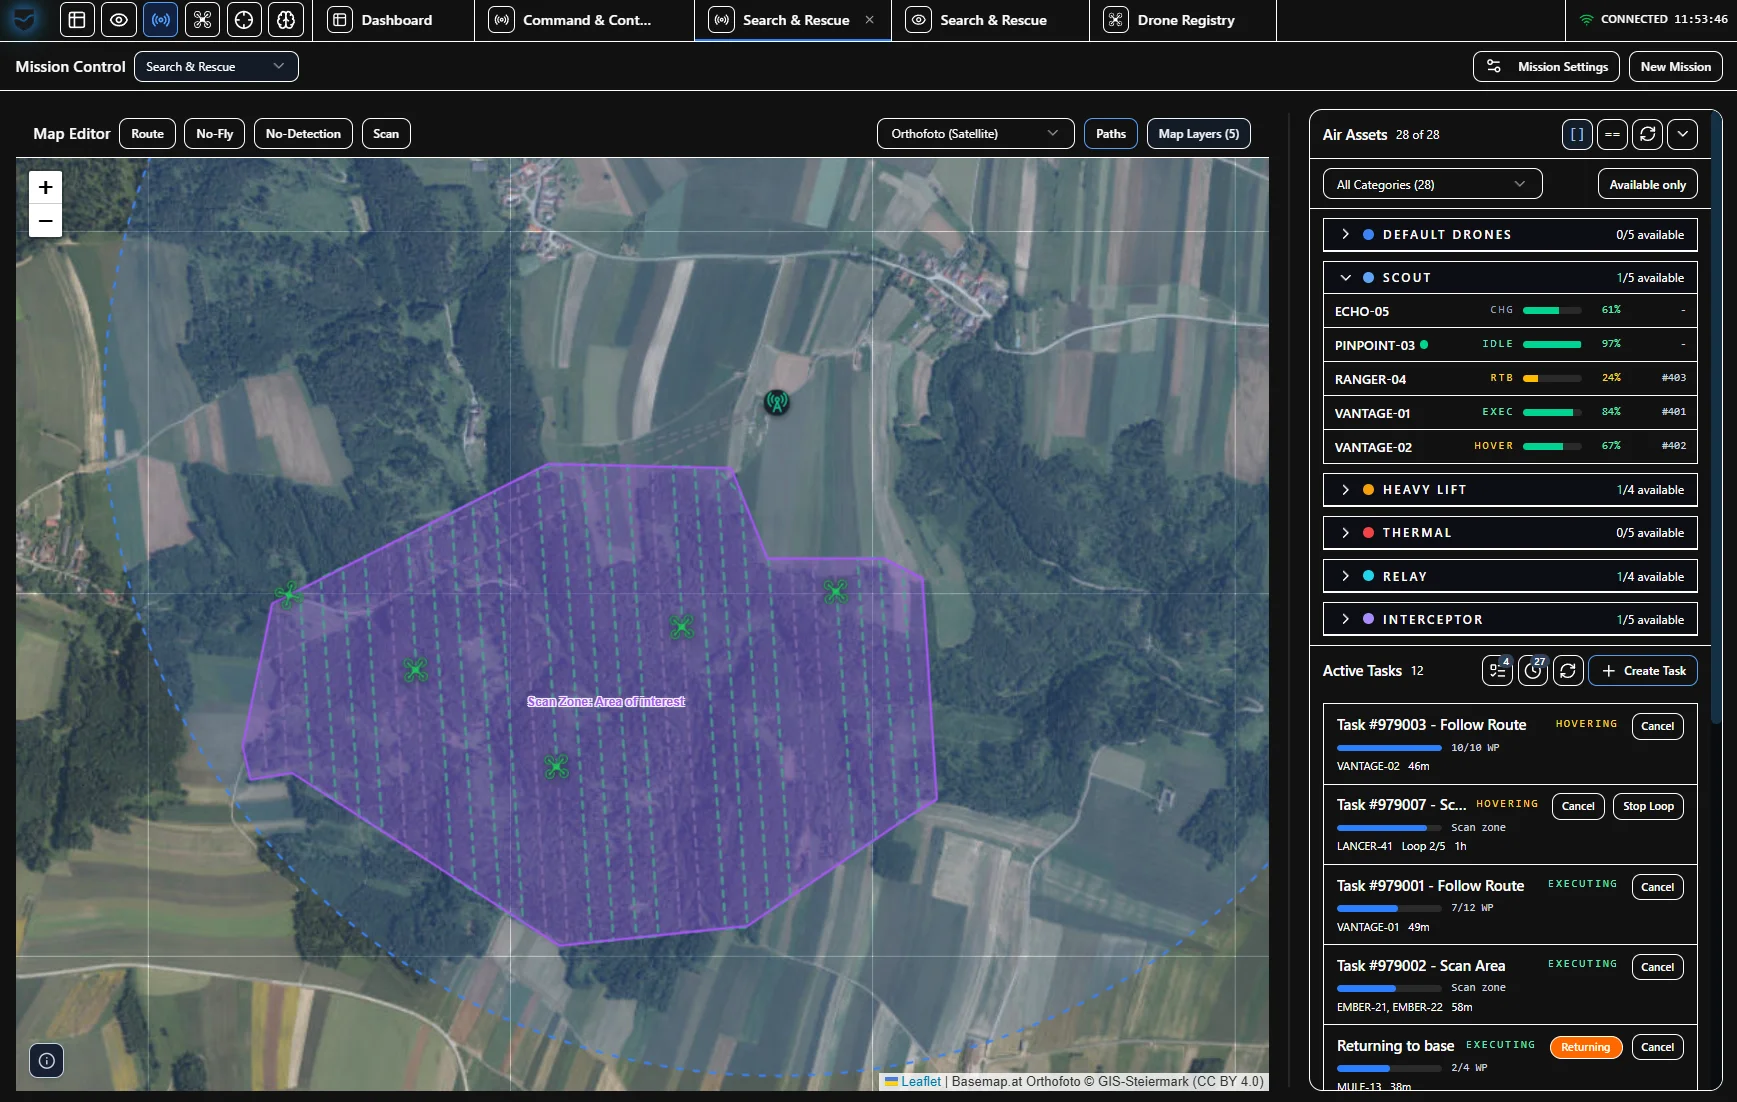Switch to the second Search & Rescue tab

point(990,20)
